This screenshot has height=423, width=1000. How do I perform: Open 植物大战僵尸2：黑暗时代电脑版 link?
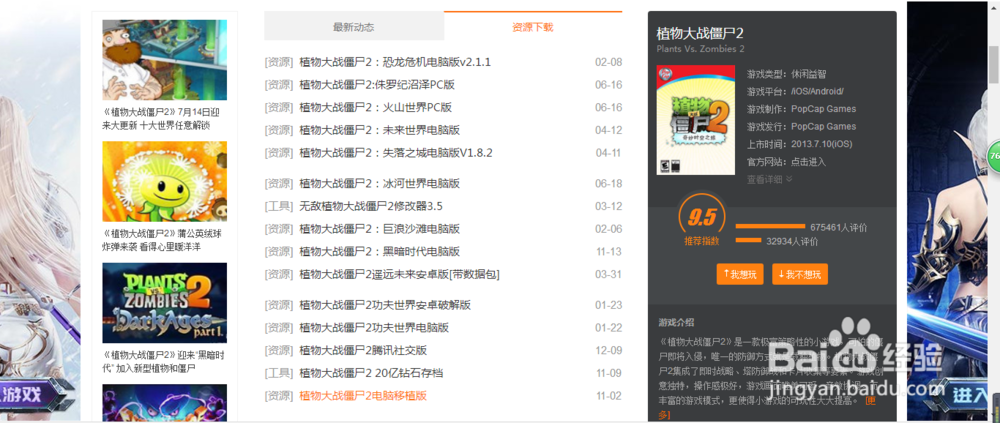pos(379,251)
